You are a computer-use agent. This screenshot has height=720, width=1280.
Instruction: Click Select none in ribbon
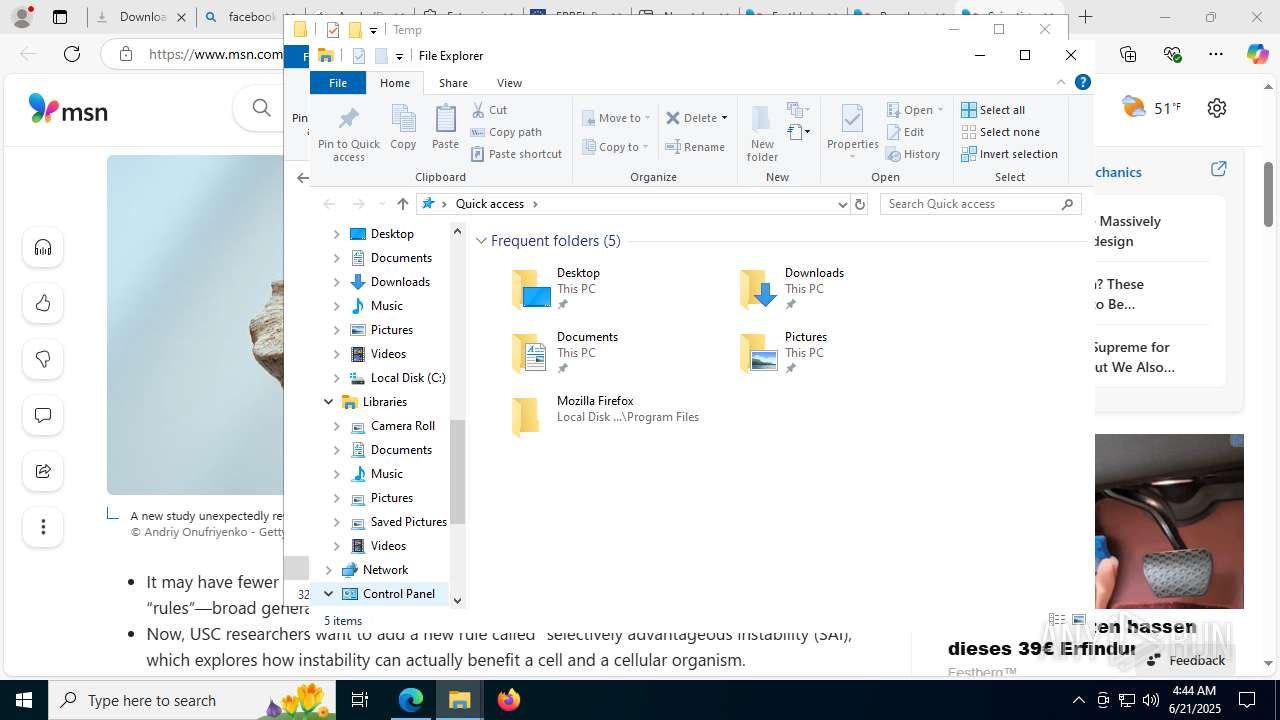(x=1000, y=132)
